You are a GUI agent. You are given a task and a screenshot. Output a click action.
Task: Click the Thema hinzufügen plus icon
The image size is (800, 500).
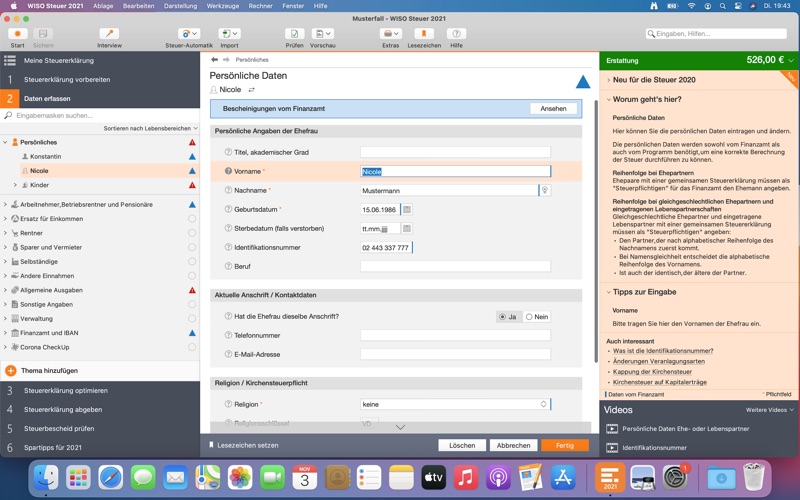click(x=11, y=371)
